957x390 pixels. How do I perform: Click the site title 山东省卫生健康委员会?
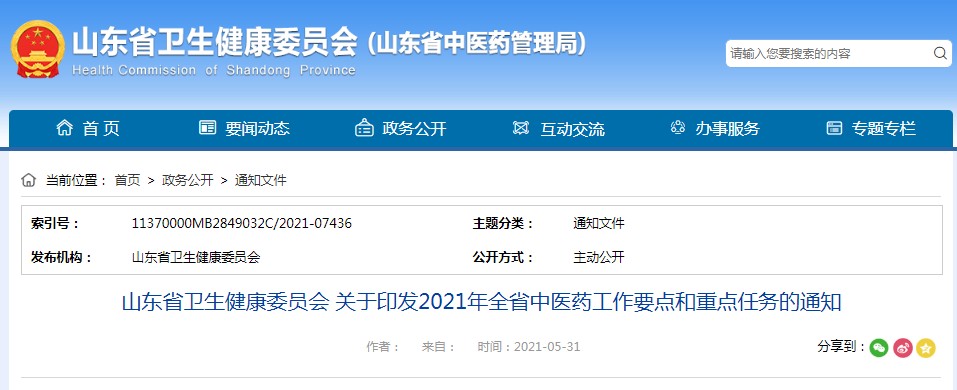coord(214,43)
